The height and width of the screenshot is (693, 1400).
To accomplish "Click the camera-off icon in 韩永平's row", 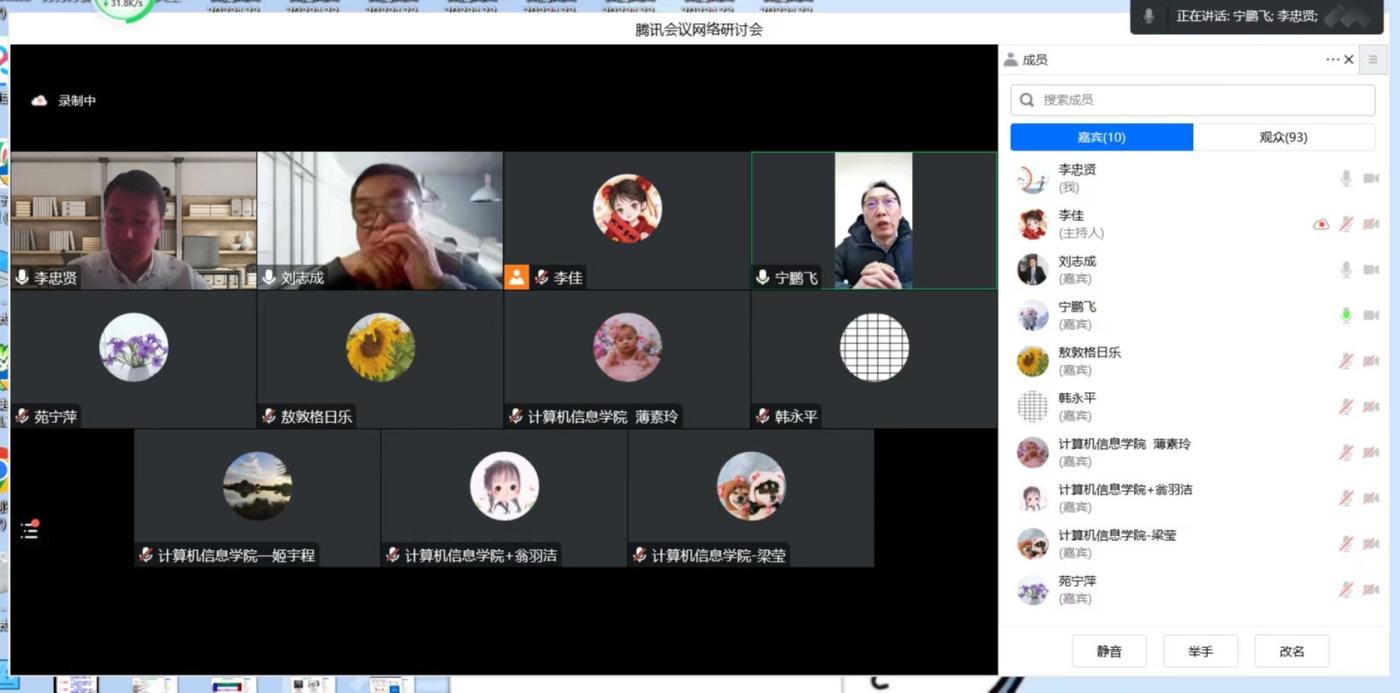I will [1370, 407].
